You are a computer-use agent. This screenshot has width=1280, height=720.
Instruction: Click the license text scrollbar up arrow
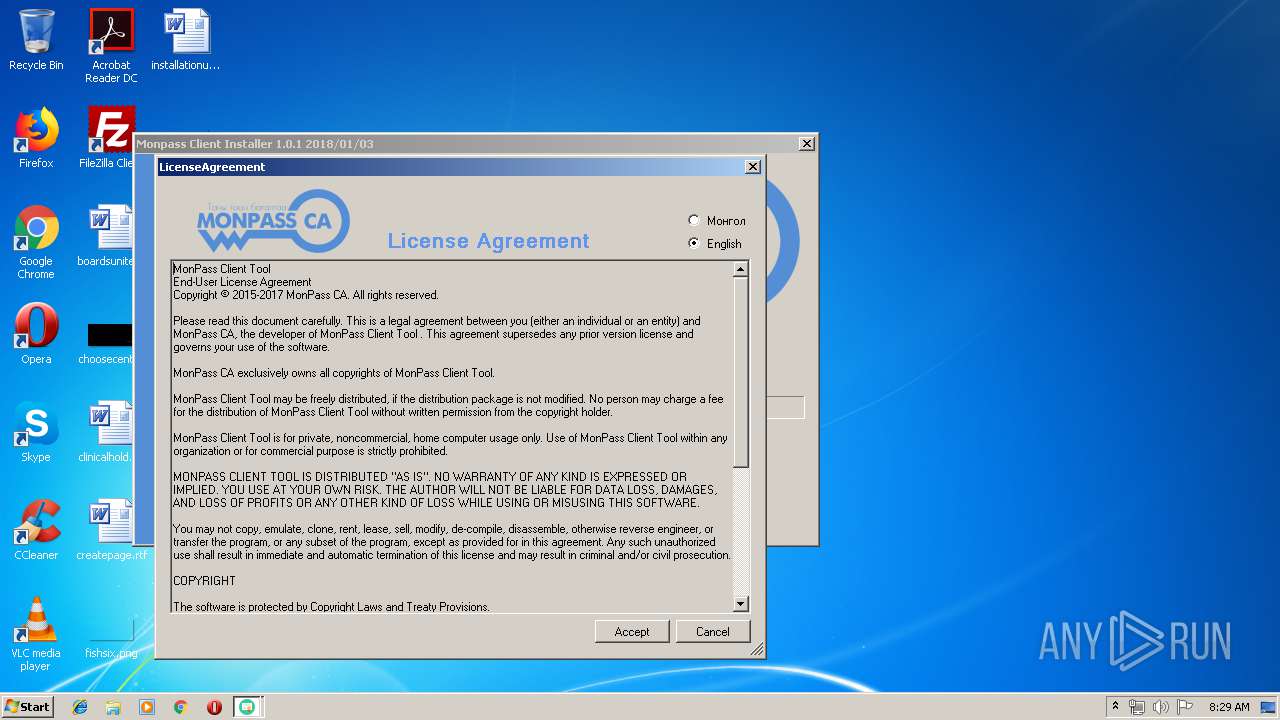[x=741, y=269]
